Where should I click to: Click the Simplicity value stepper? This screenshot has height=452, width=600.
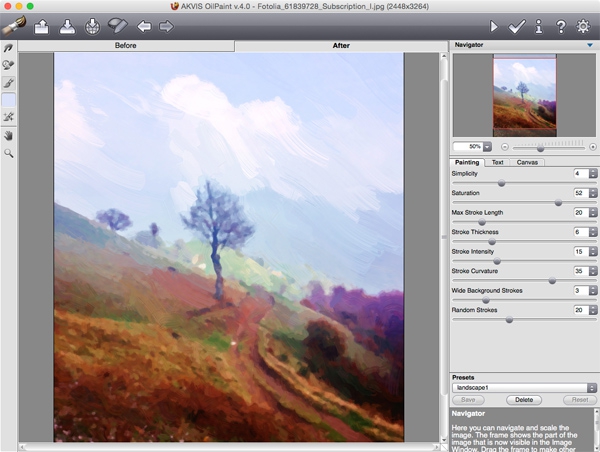pyautogui.click(x=593, y=174)
